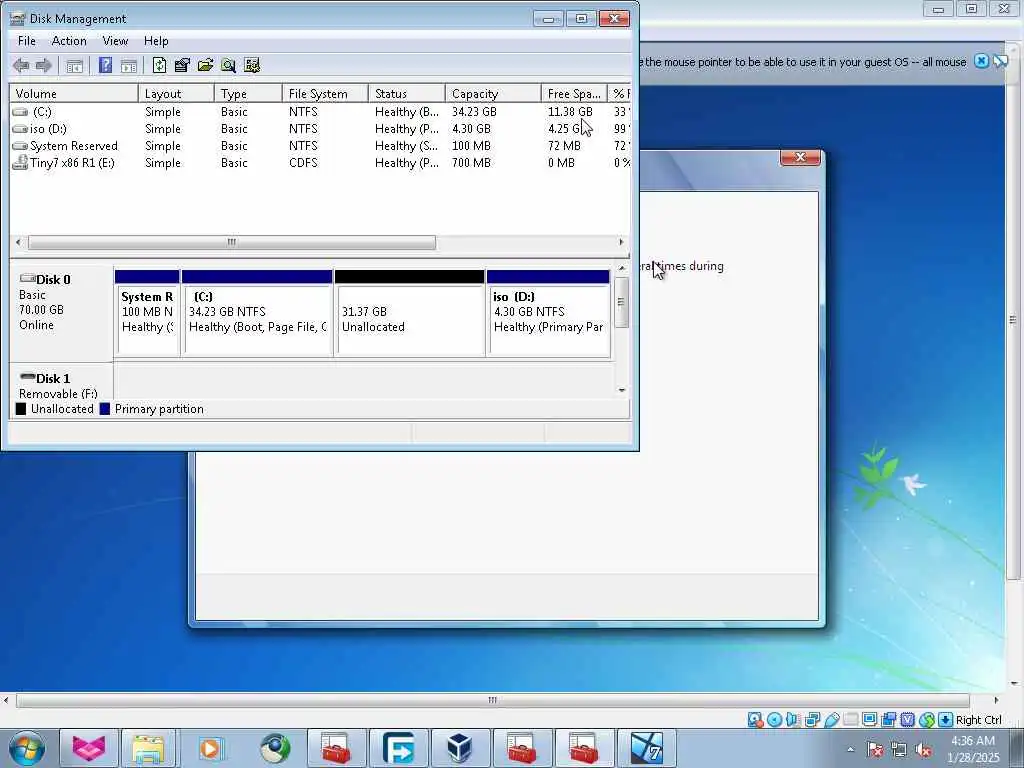Sort by the Capacity column header

pyautogui.click(x=493, y=93)
